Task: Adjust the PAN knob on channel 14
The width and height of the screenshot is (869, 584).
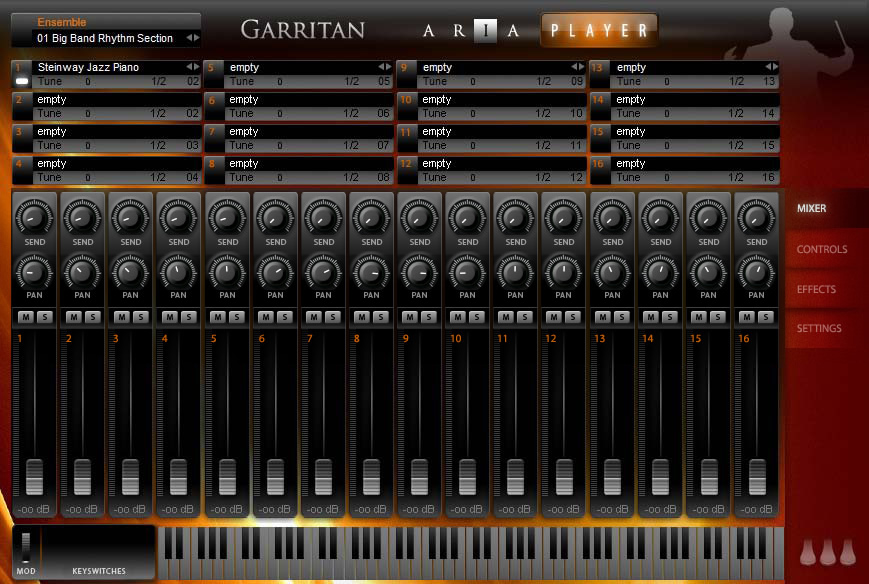Action: point(661,271)
